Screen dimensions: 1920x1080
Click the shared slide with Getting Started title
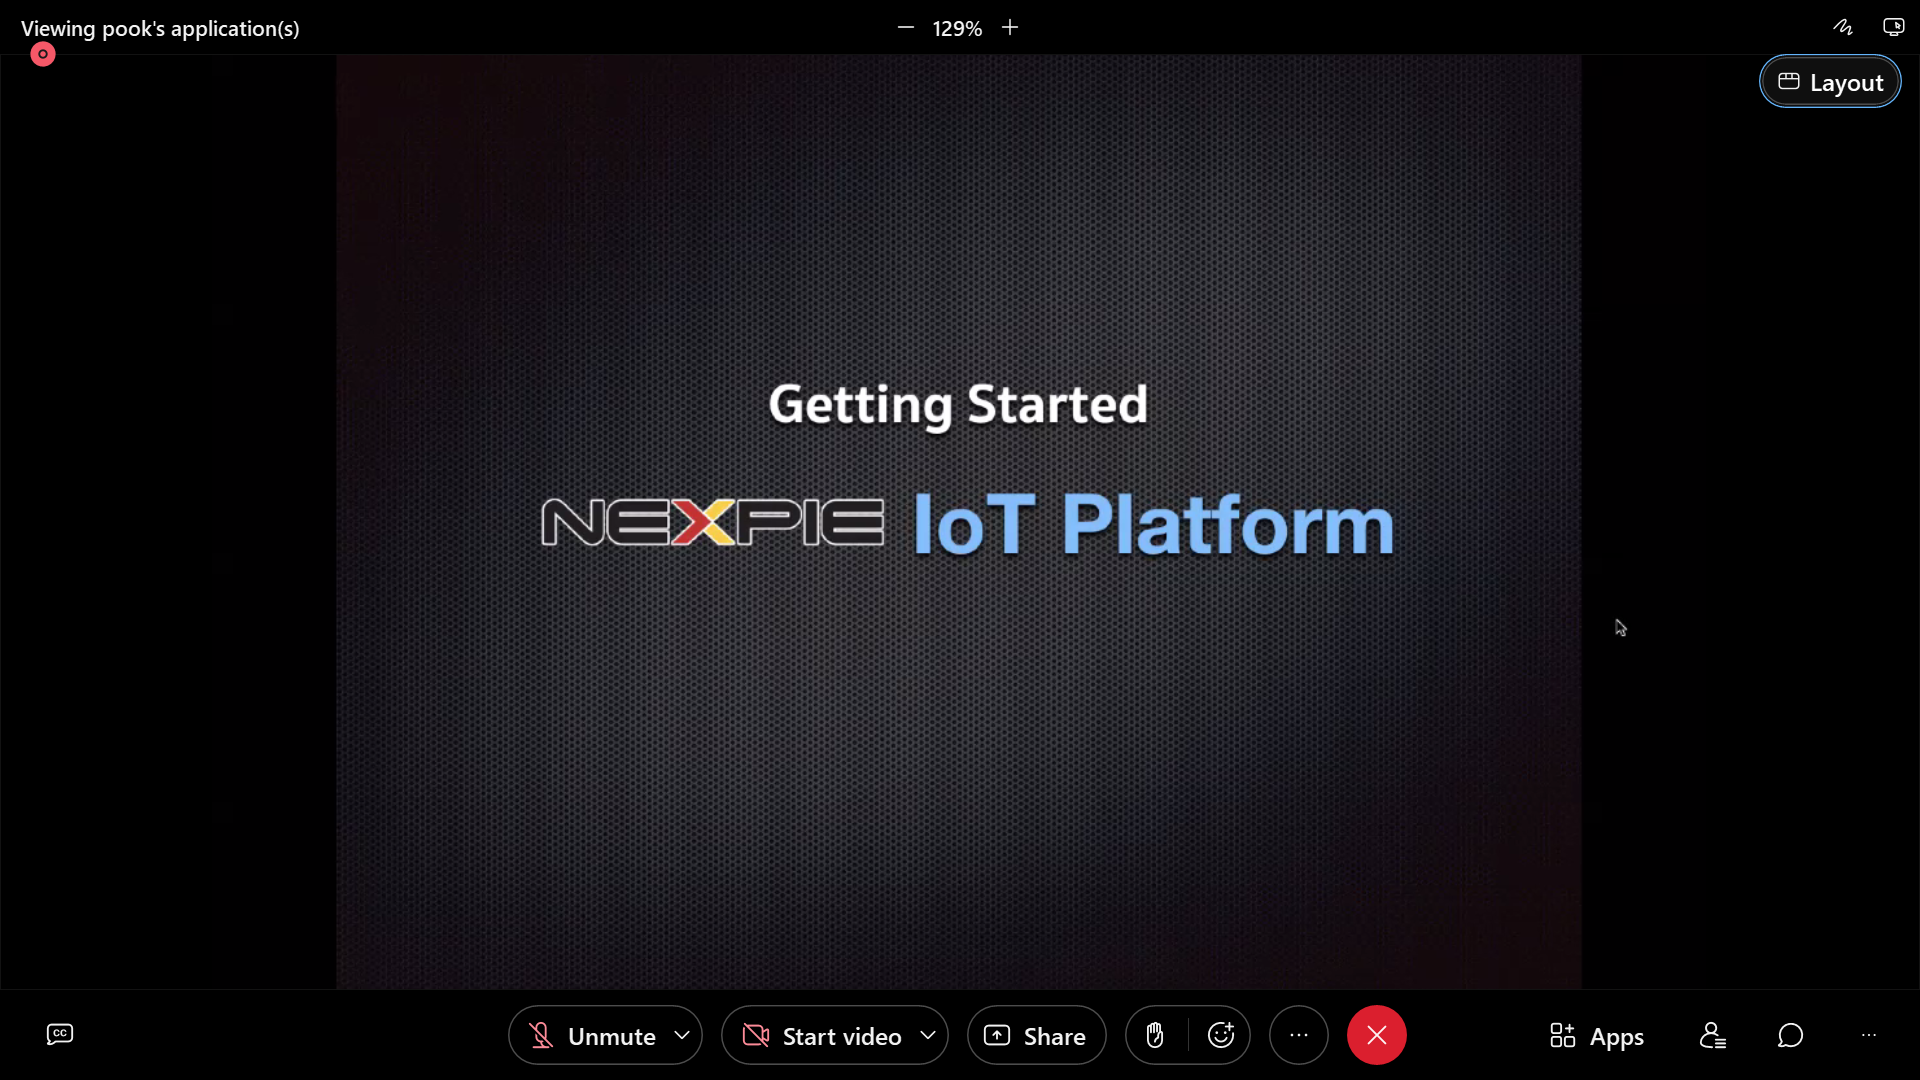point(958,521)
